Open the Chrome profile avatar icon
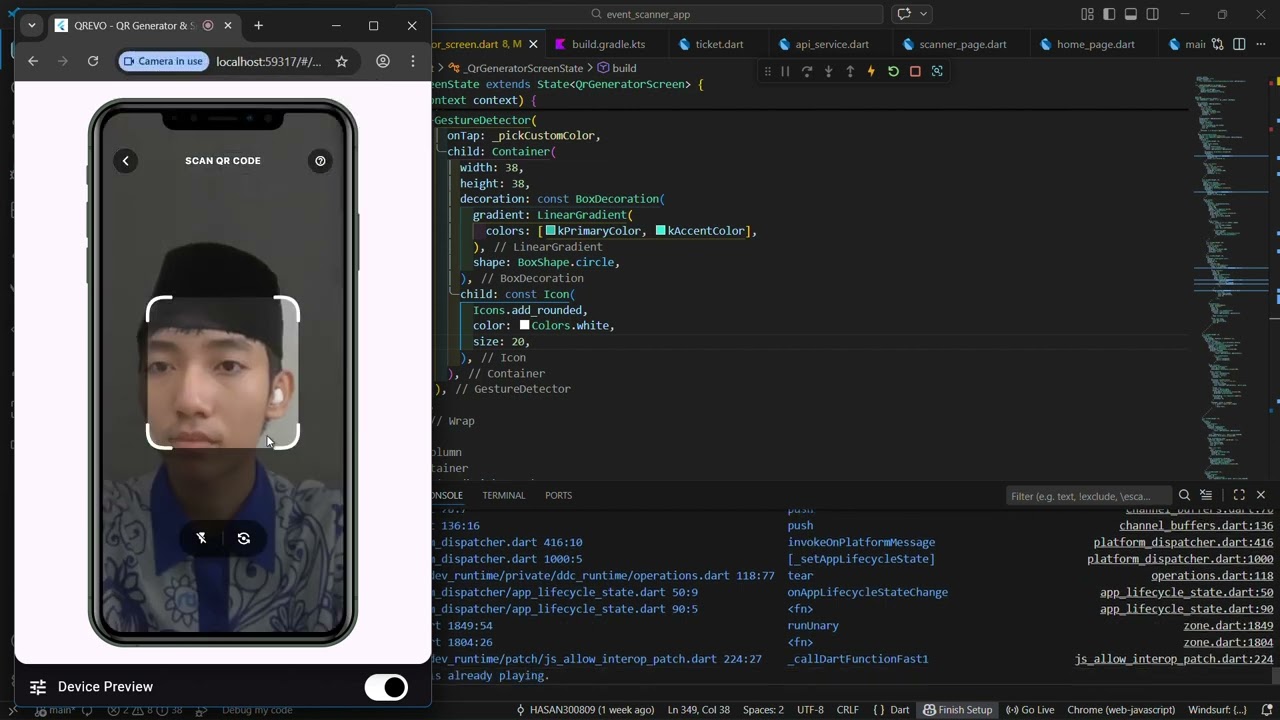The height and width of the screenshot is (720, 1280). (x=383, y=61)
